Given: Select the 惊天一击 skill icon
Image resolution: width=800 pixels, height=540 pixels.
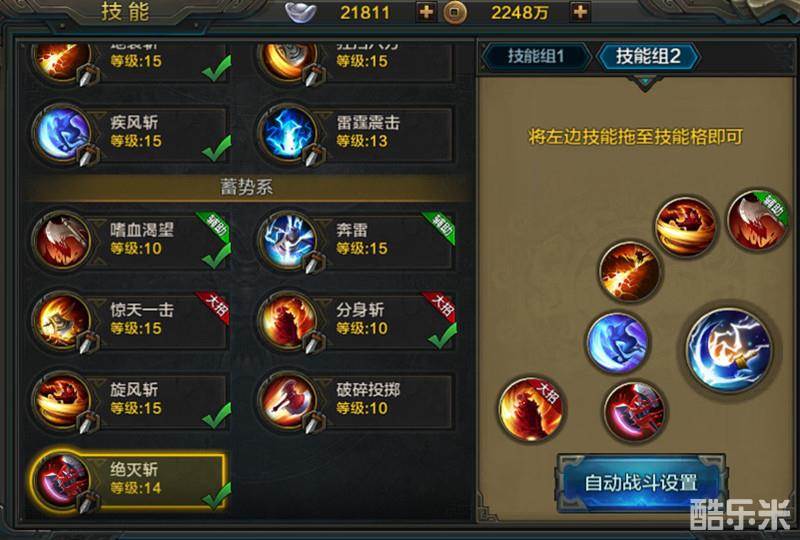Looking at the screenshot, I should coord(62,322).
